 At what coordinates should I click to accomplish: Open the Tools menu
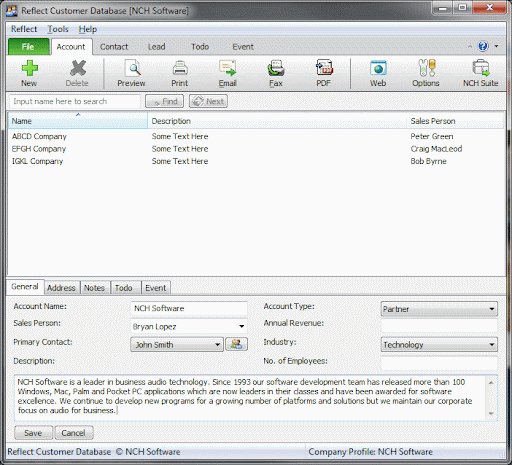58,29
